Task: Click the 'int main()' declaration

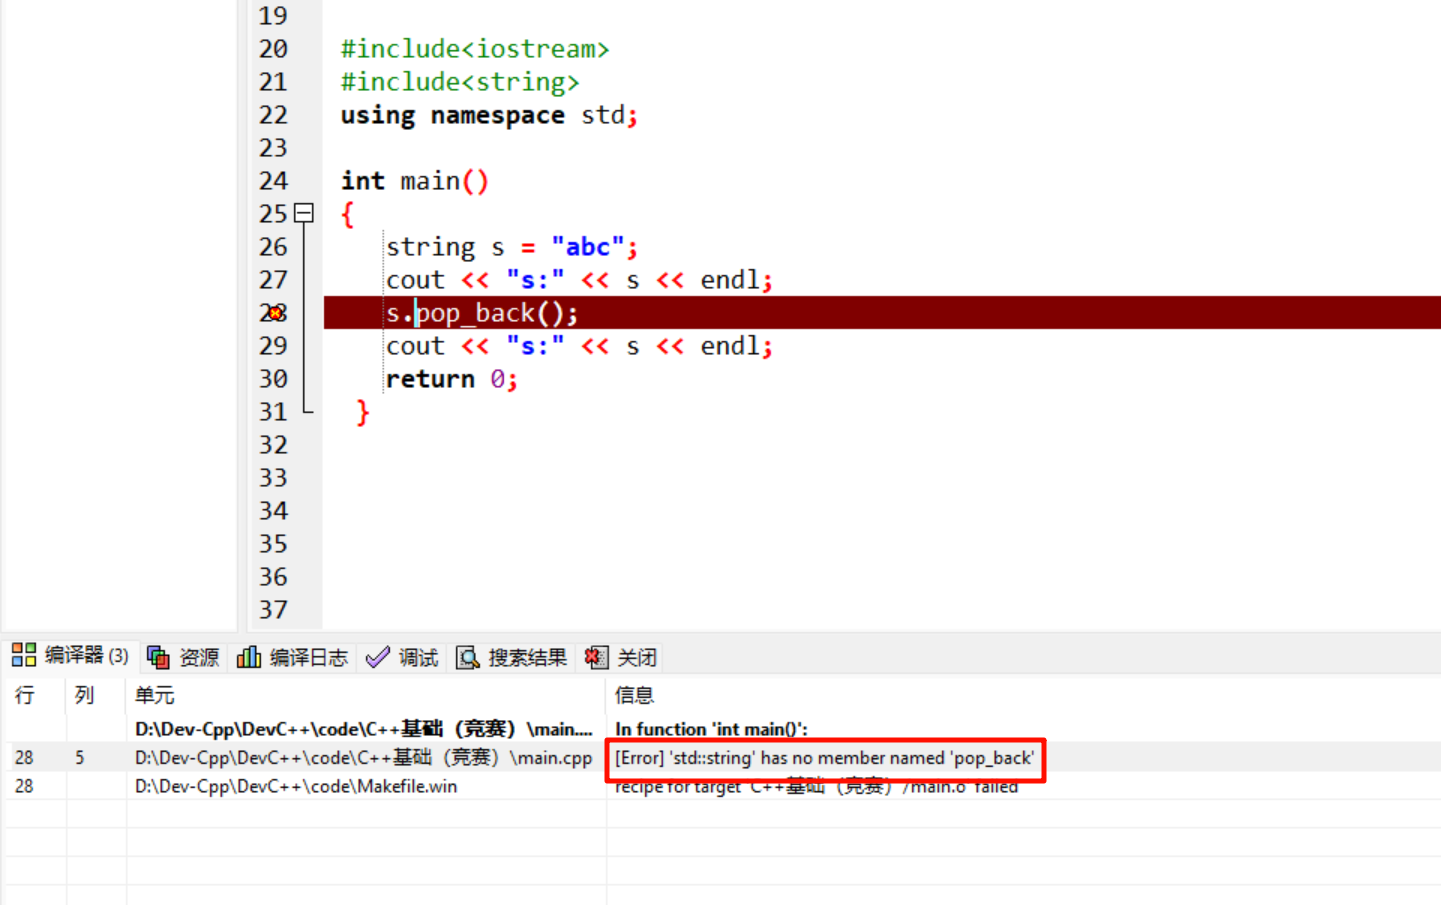Action: (415, 181)
